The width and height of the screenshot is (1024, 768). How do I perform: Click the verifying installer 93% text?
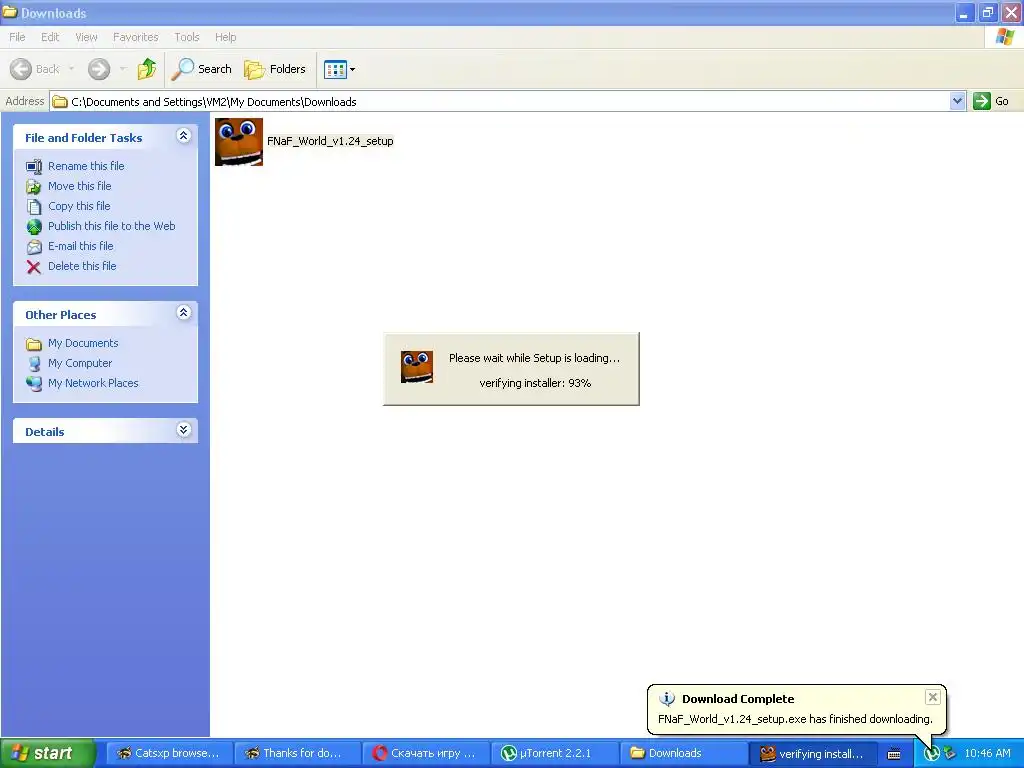click(x=535, y=383)
